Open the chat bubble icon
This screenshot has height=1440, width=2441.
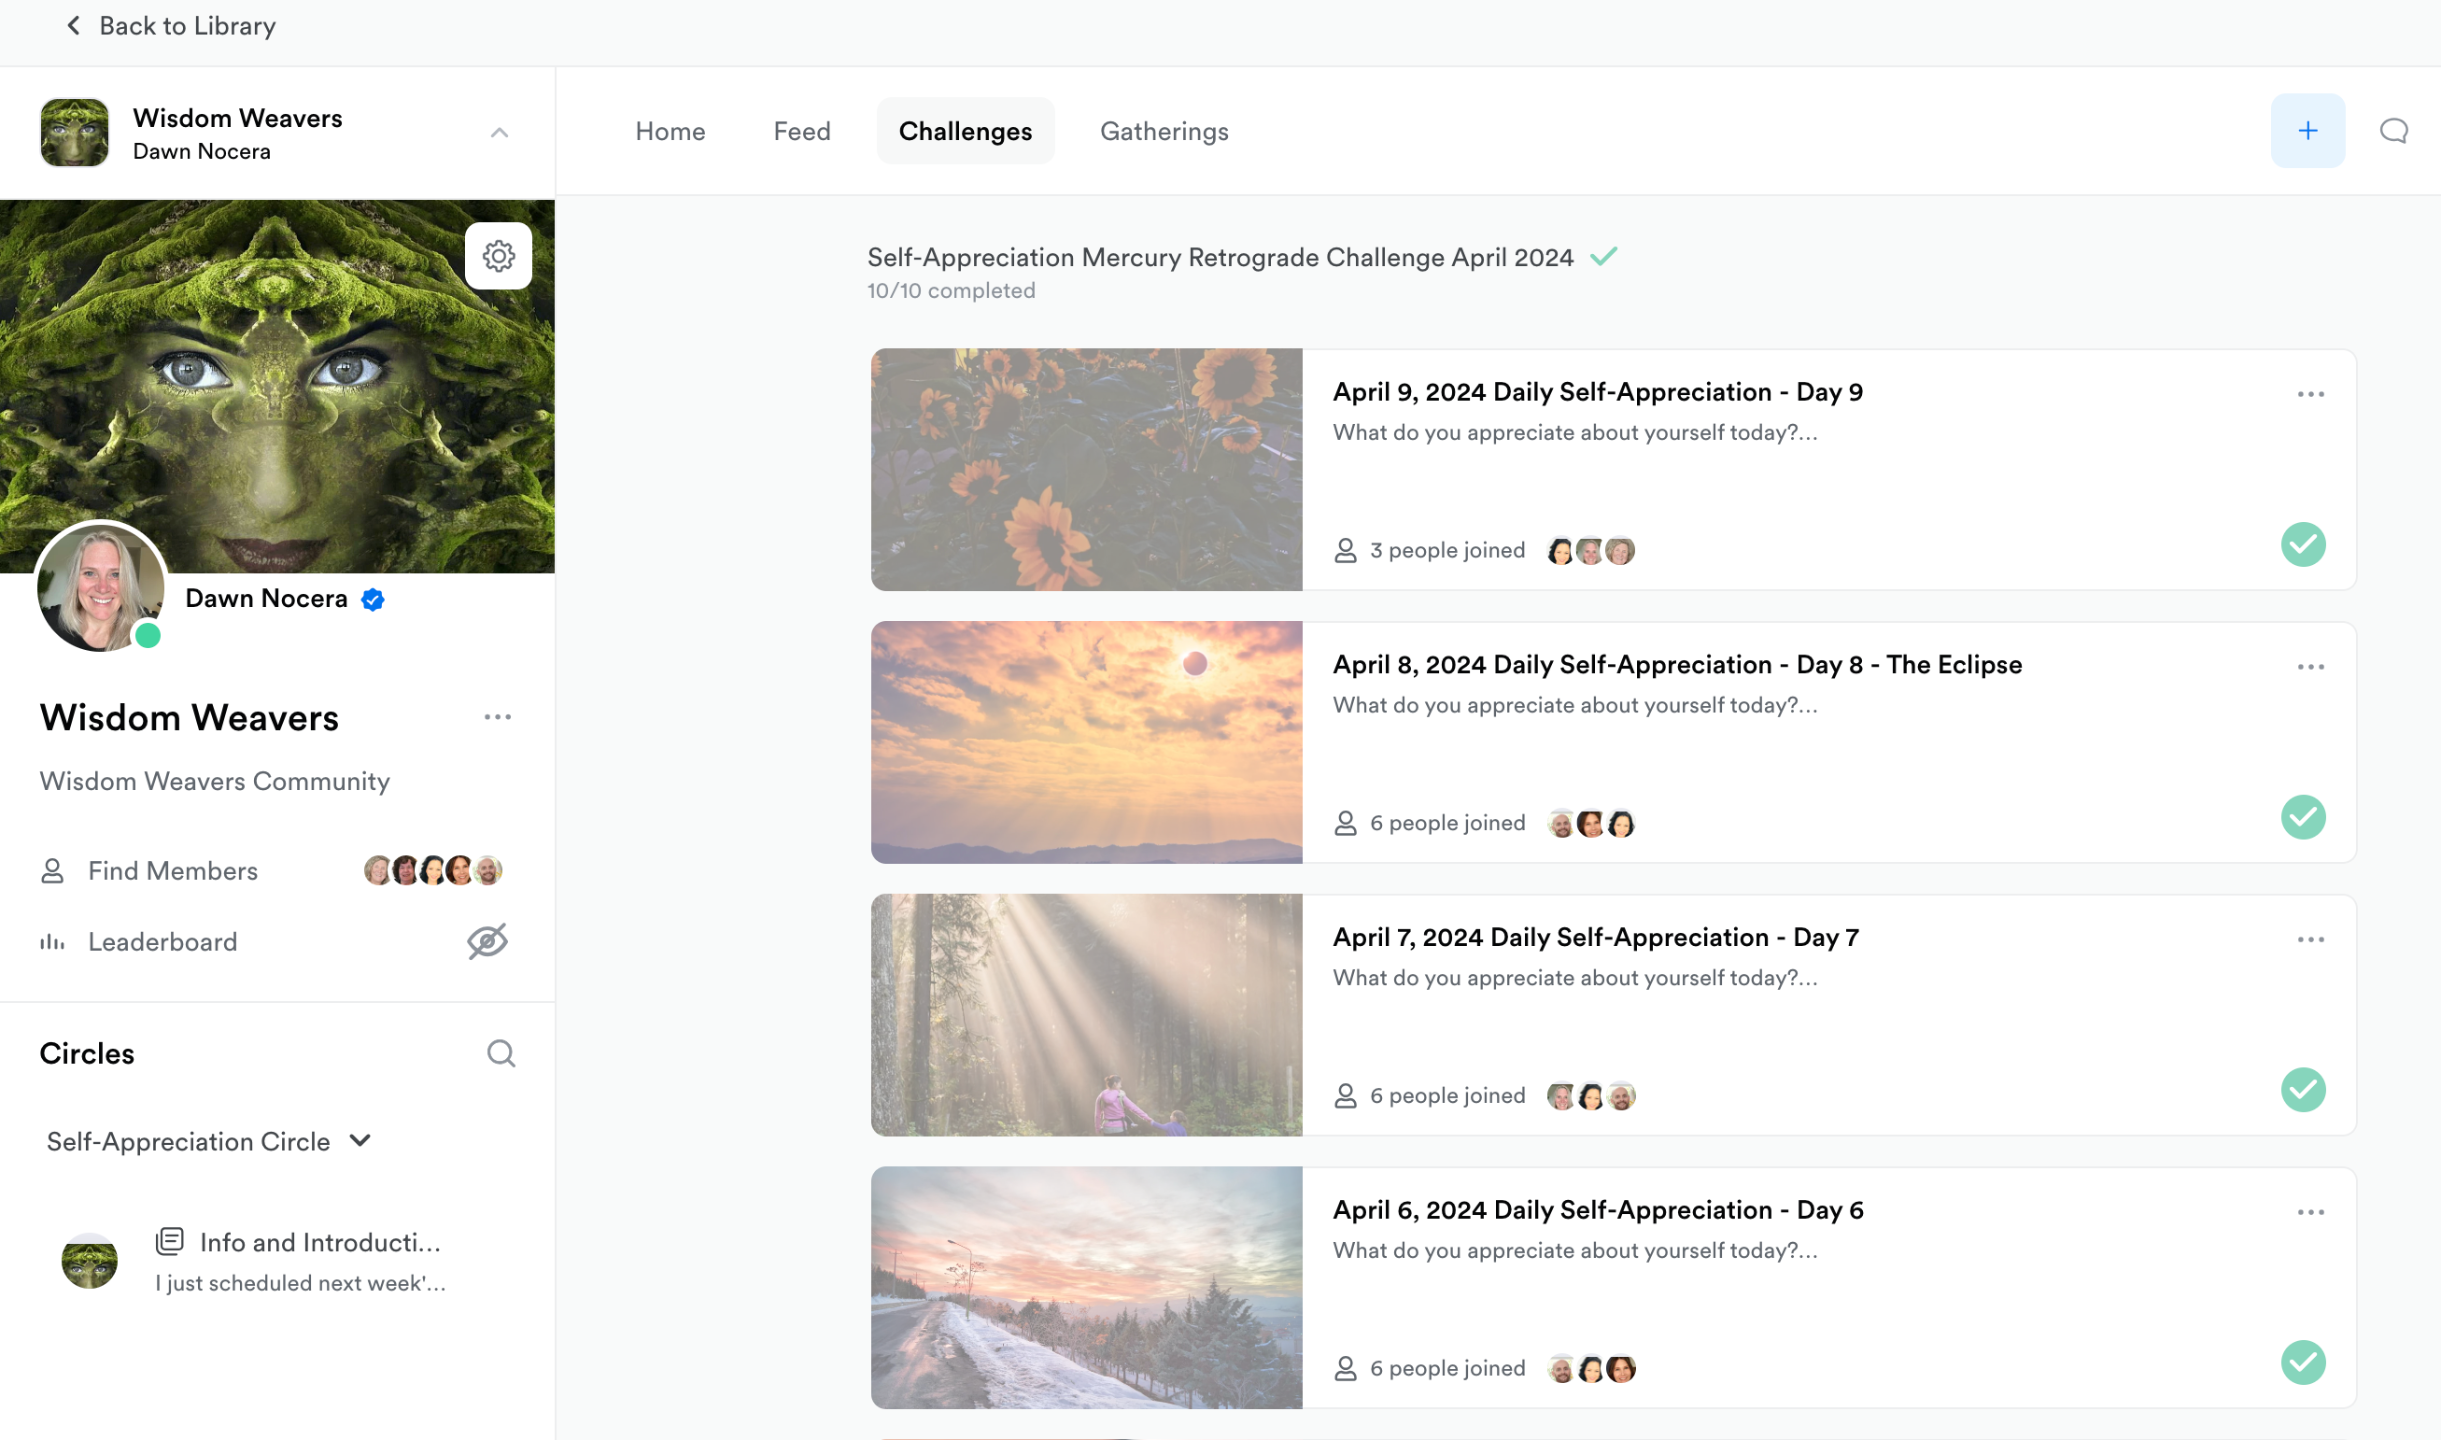pos(2393,131)
